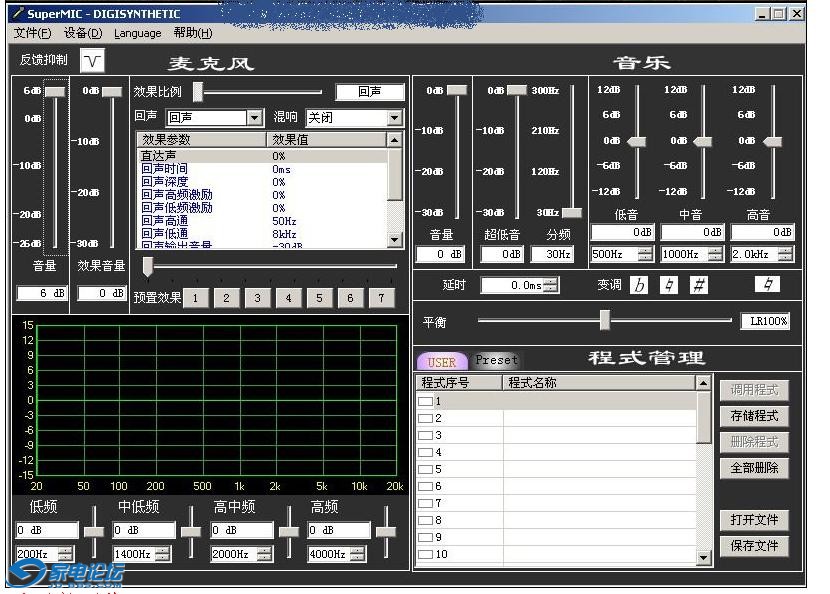Adjust the 0.0ms delay stepper
The width and height of the screenshot is (830, 594).
551,285
